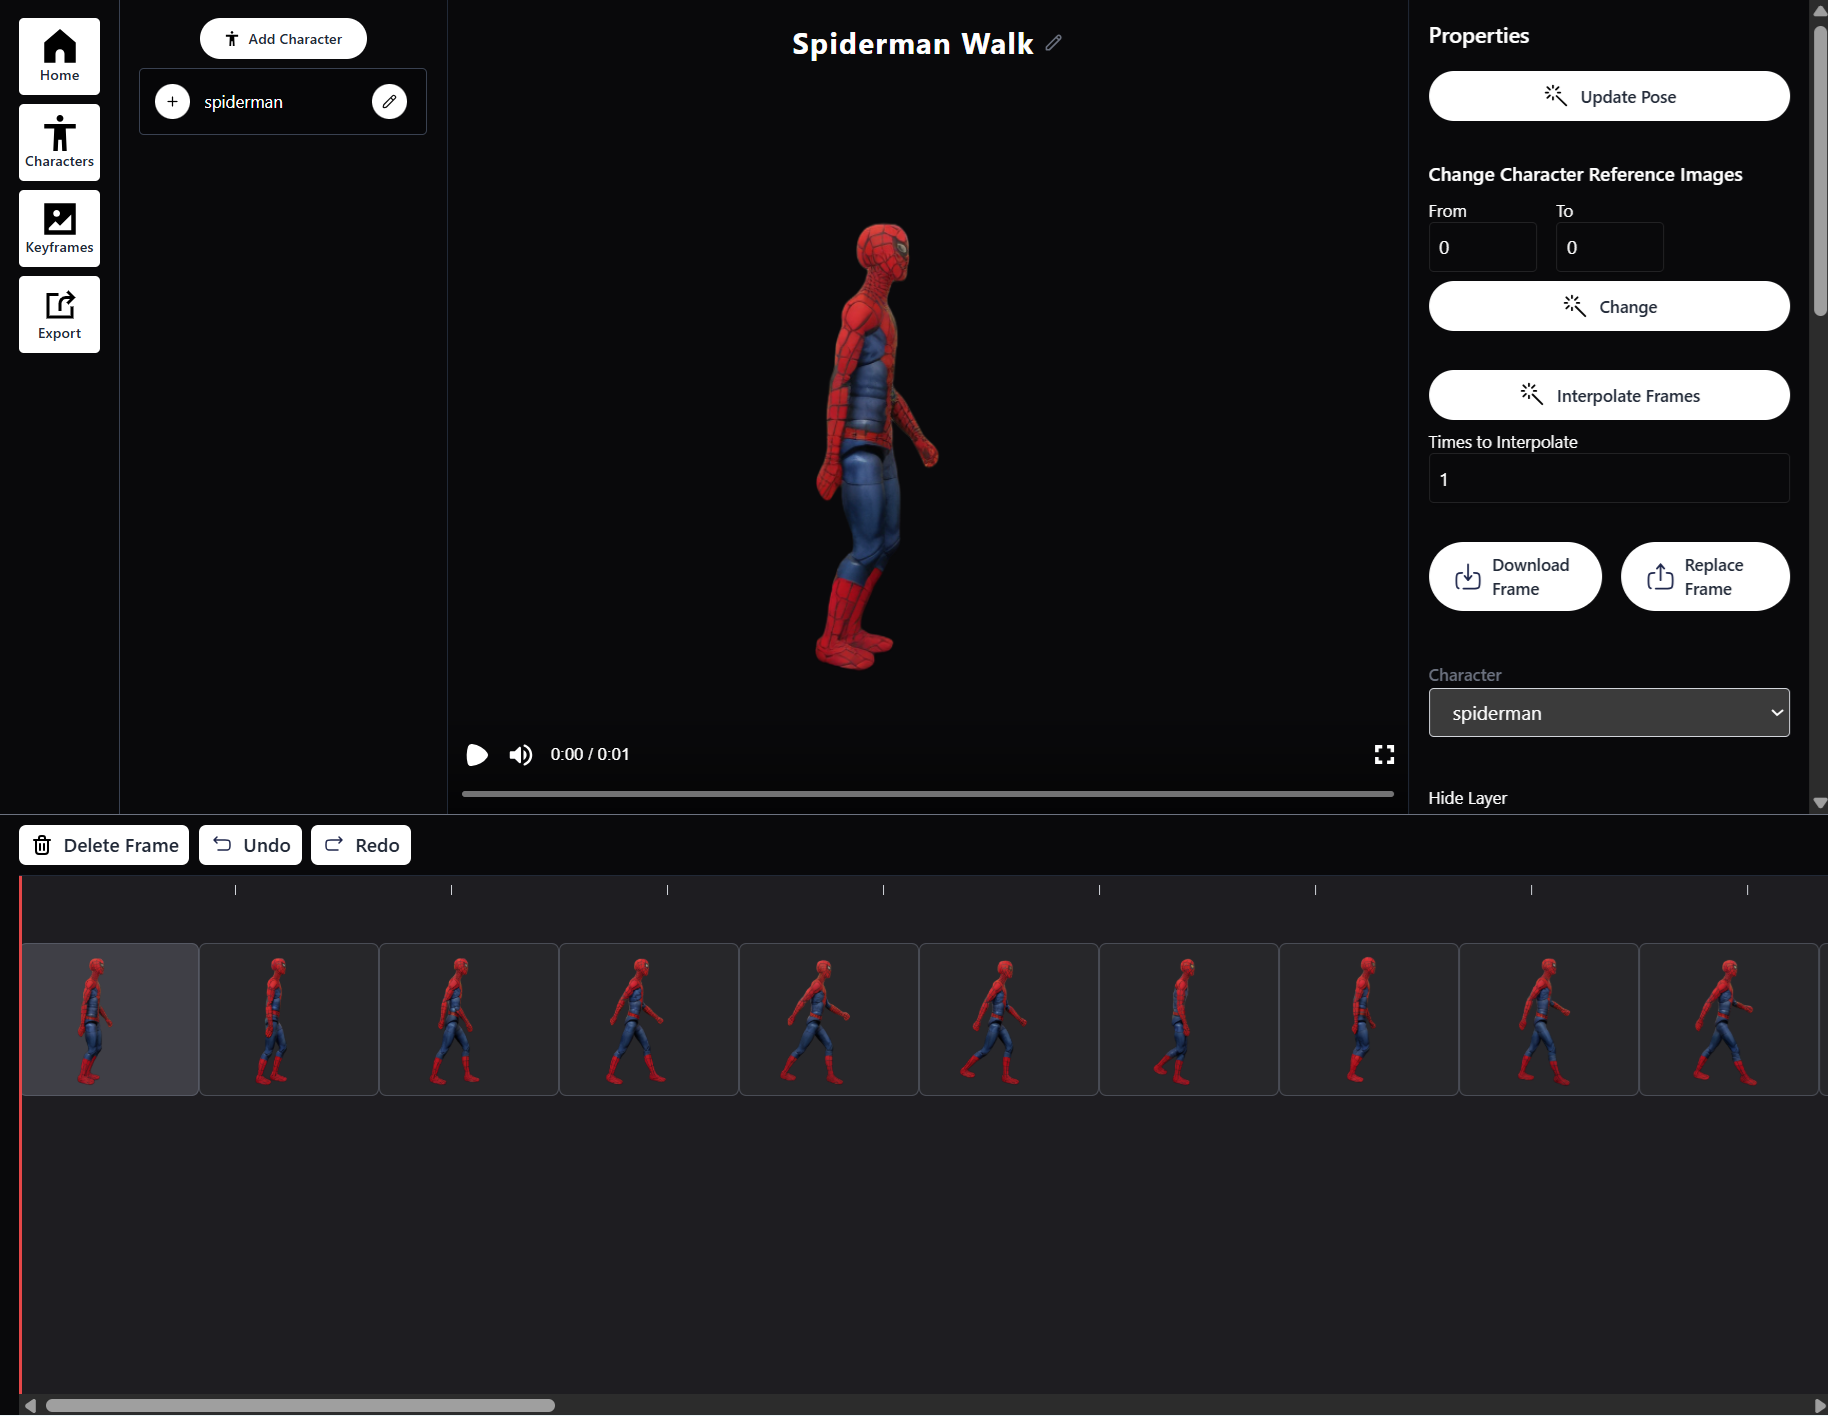Click Download Frame button
This screenshot has width=1828, height=1416.
pyautogui.click(x=1514, y=577)
